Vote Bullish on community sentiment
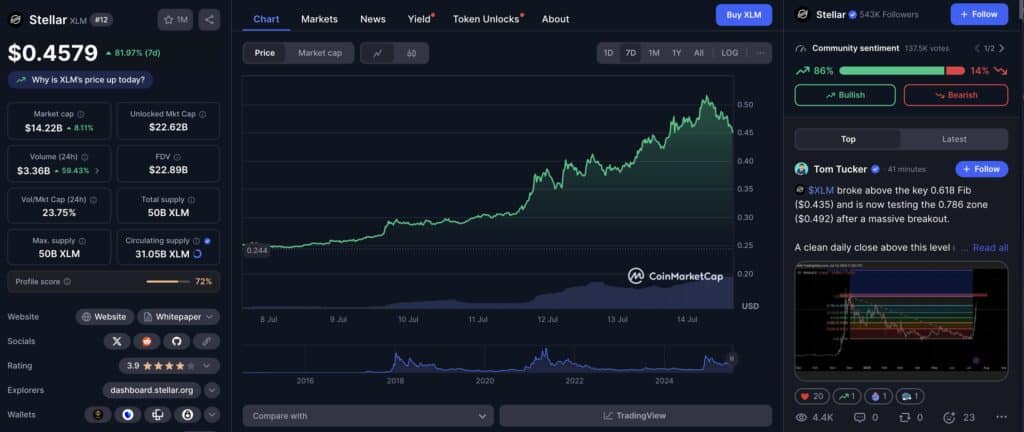The image size is (1024, 432). point(845,95)
